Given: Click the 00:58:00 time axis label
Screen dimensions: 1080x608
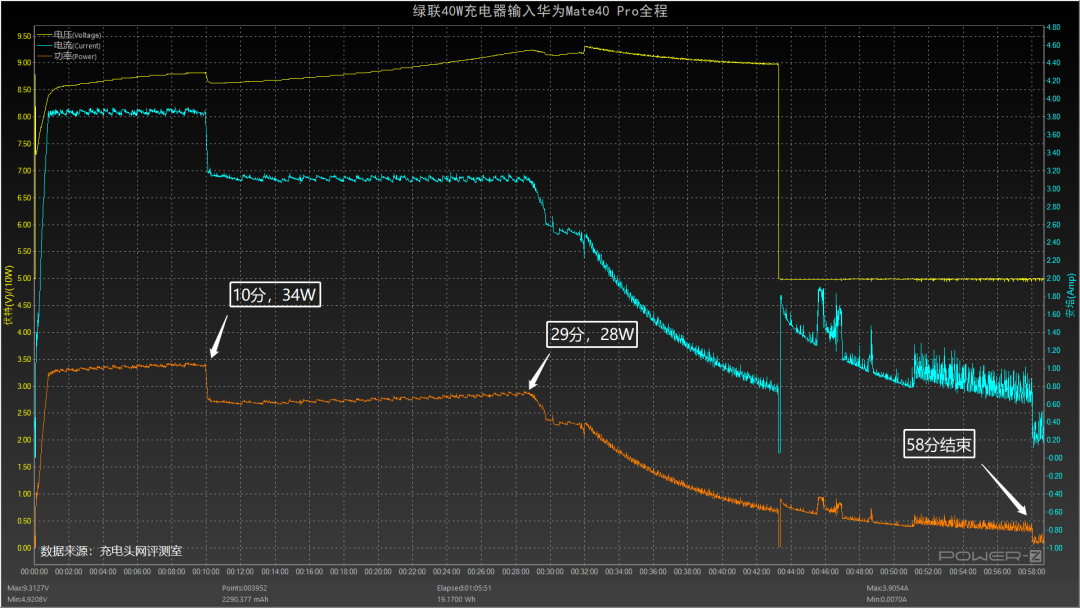Looking at the screenshot, I should 1031,572.
